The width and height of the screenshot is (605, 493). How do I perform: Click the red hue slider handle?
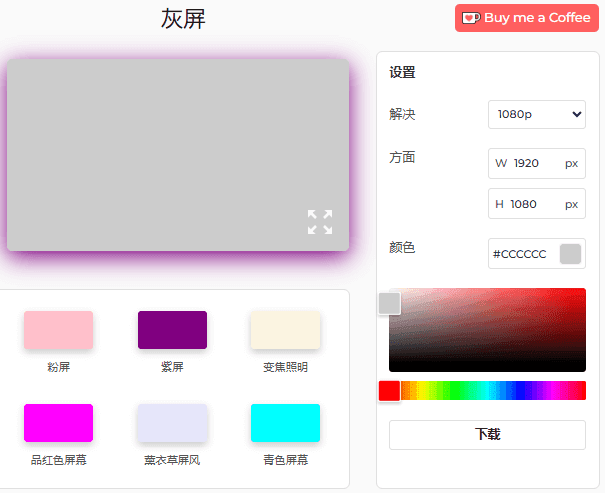coord(389,391)
